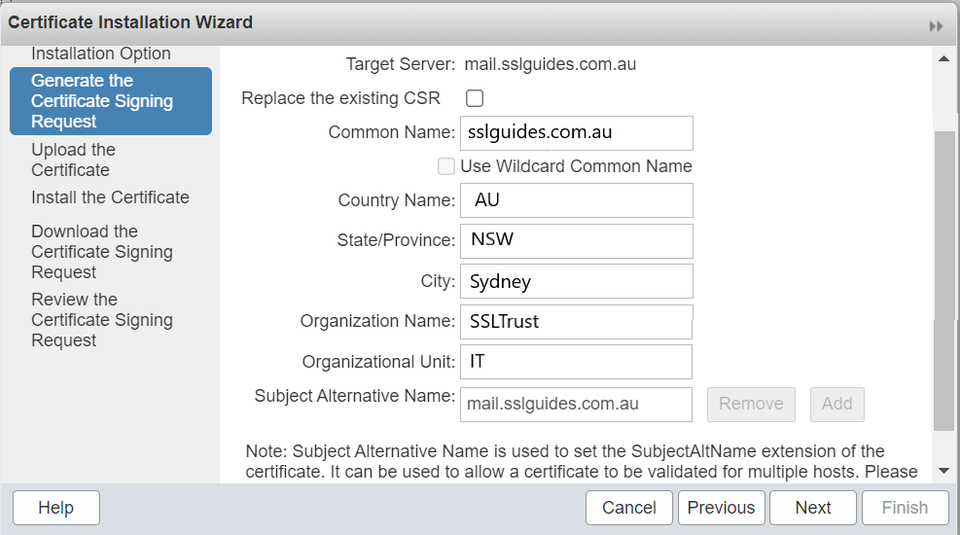Click scroll down arrow of form panel
This screenshot has height=535, width=960.
(x=943, y=470)
